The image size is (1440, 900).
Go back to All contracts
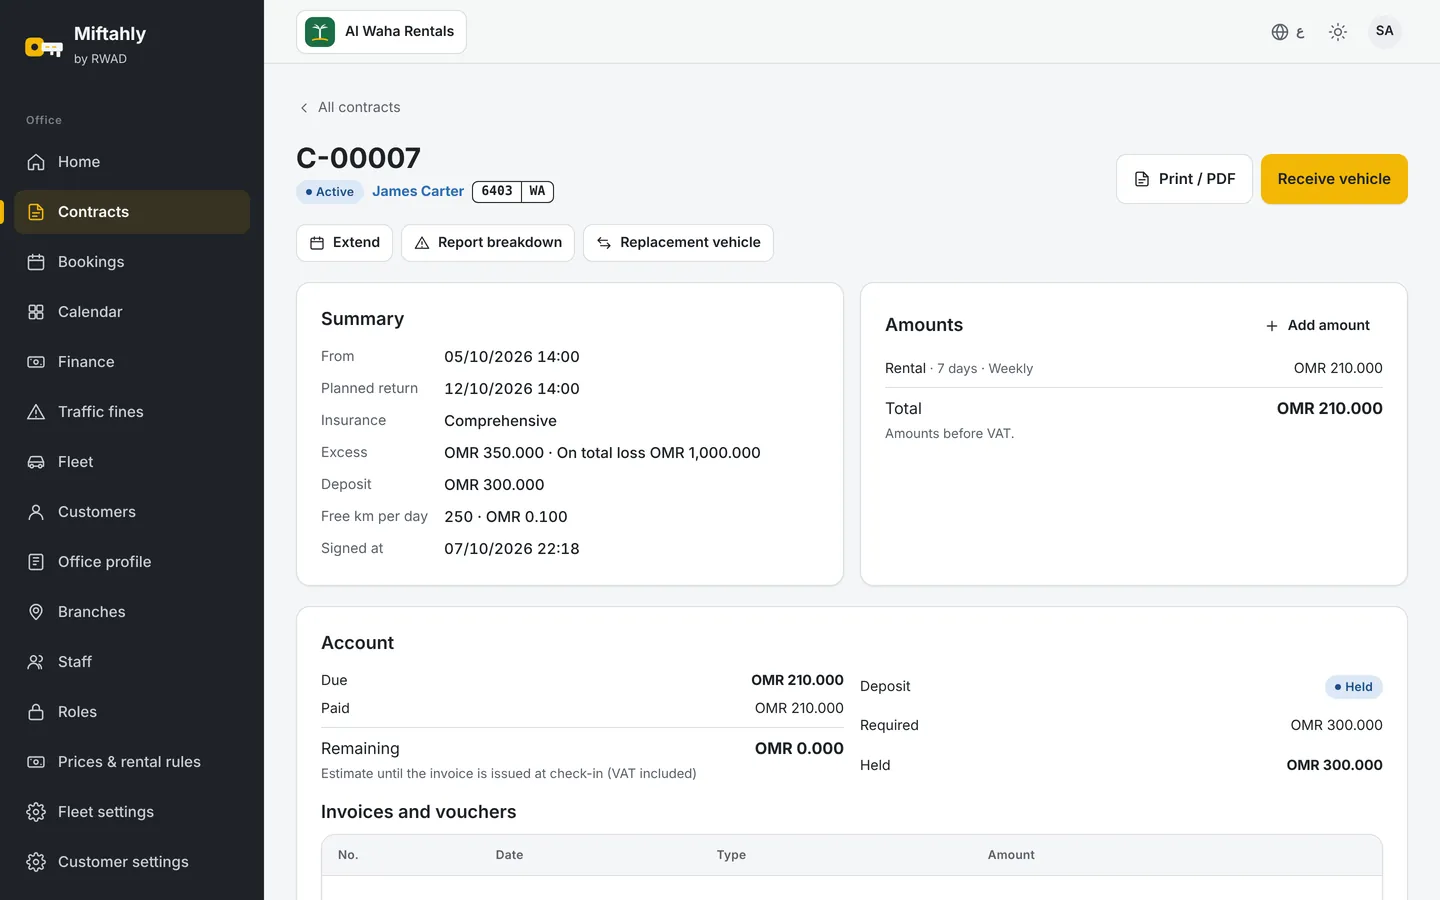point(349,107)
